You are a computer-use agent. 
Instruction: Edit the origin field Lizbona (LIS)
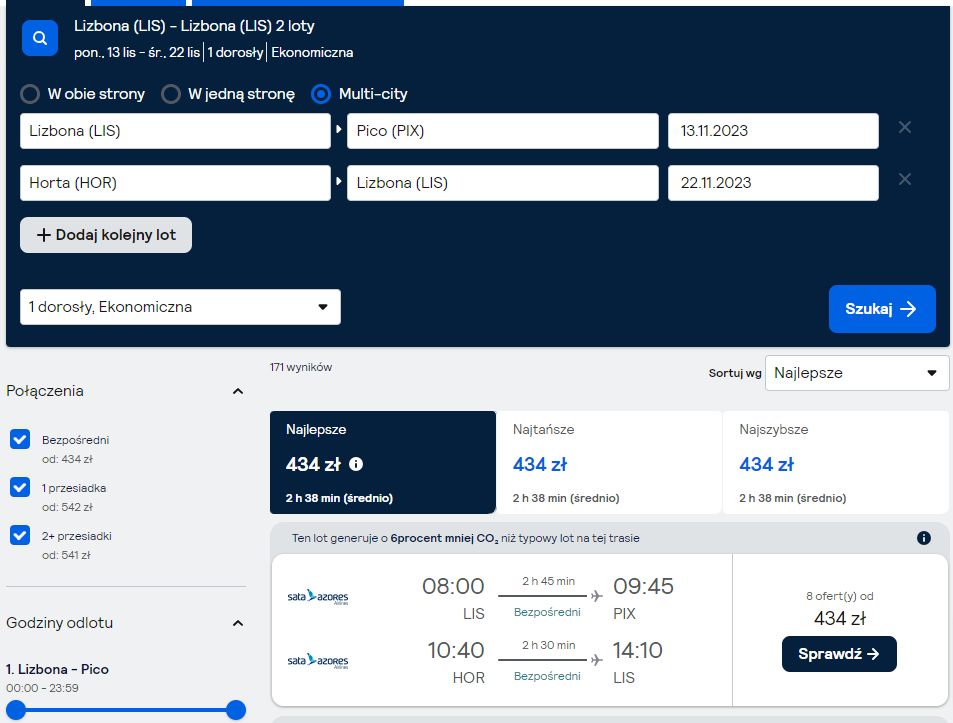pos(175,131)
